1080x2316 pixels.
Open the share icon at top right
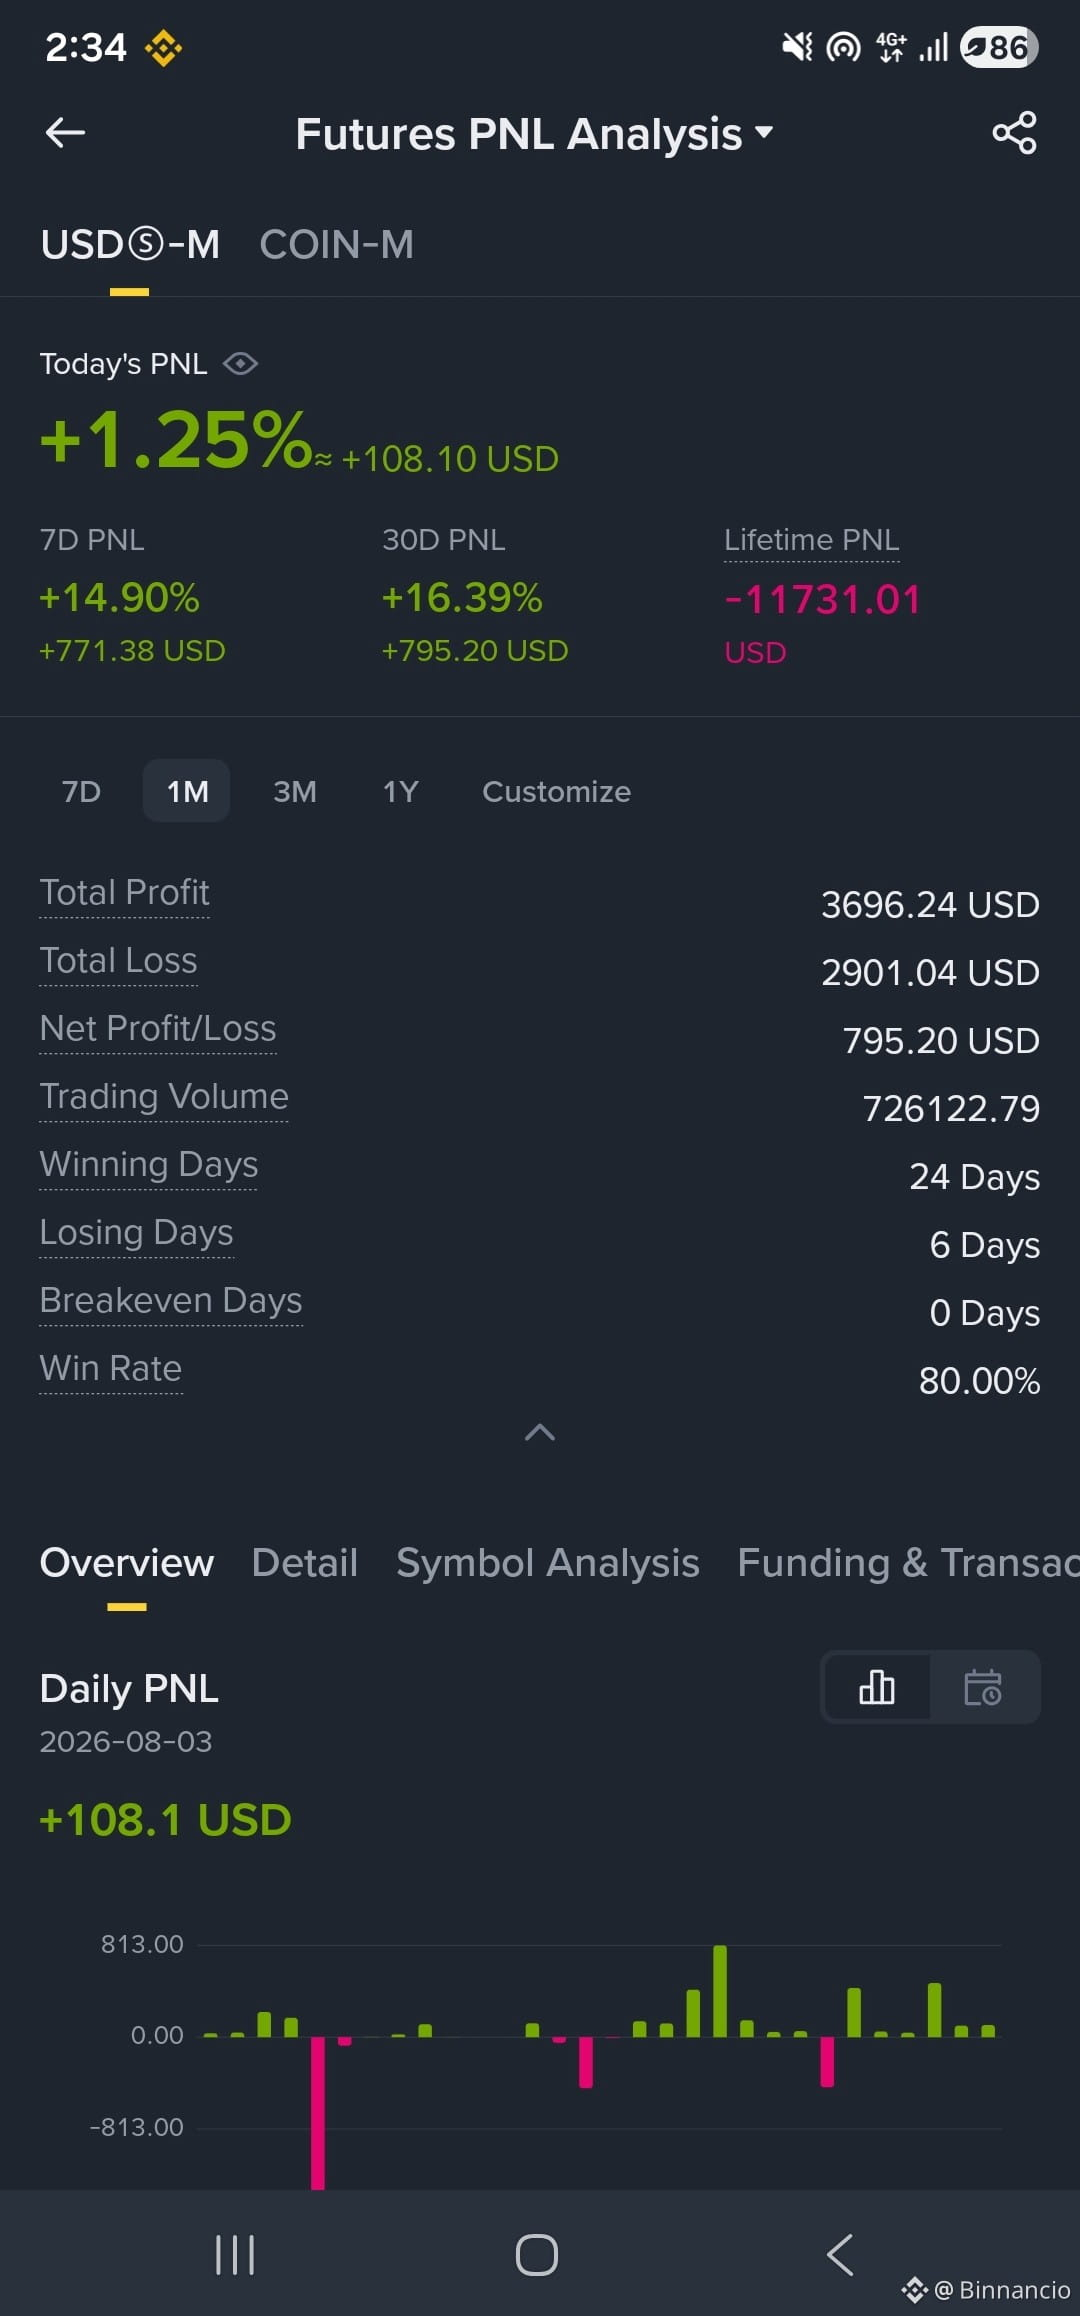[x=1014, y=133]
